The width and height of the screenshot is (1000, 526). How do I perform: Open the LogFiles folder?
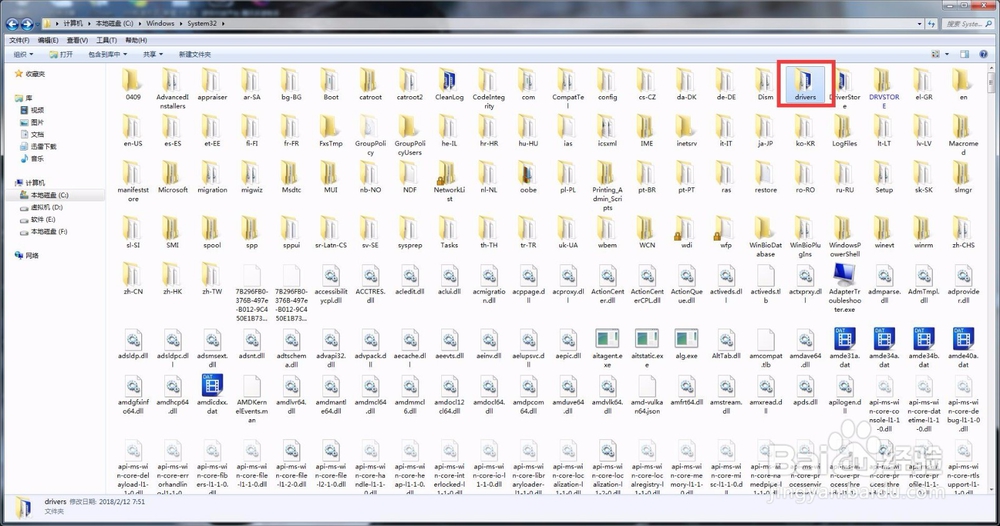click(x=844, y=131)
